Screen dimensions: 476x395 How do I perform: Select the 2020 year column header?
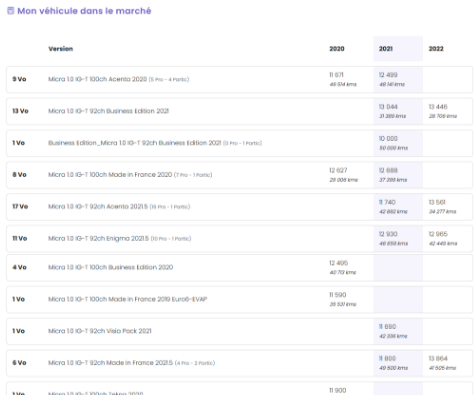[x=337, y=49]
